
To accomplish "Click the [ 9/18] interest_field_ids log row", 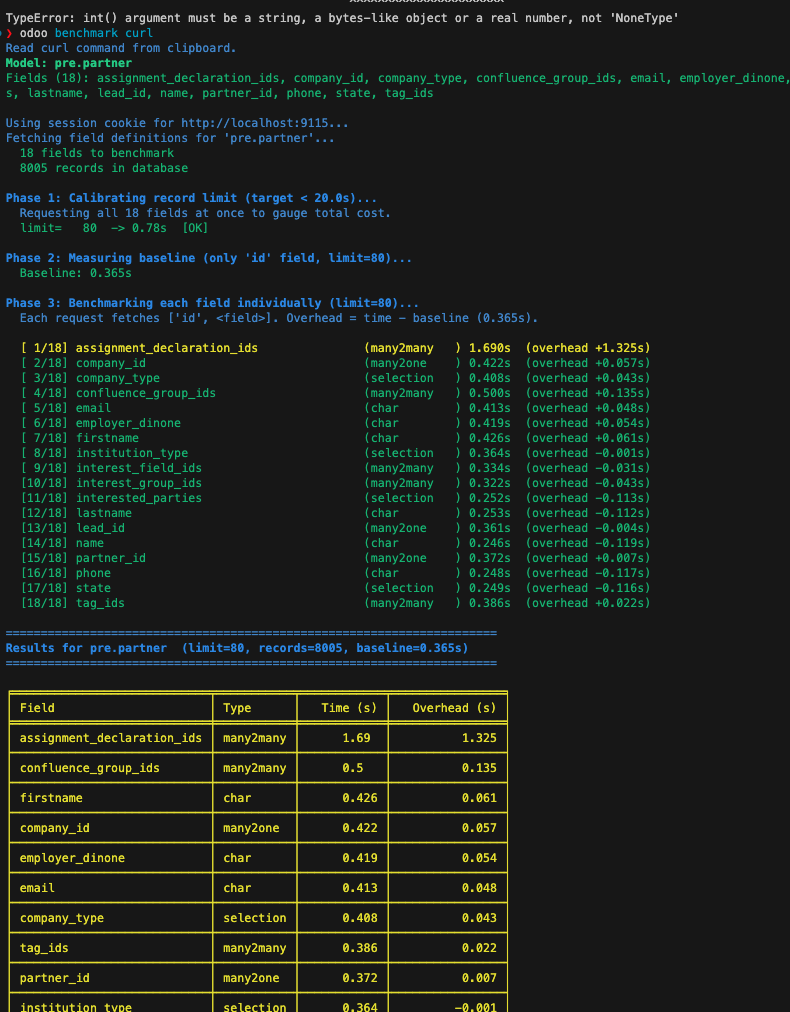I will click(x=336, y=468).
